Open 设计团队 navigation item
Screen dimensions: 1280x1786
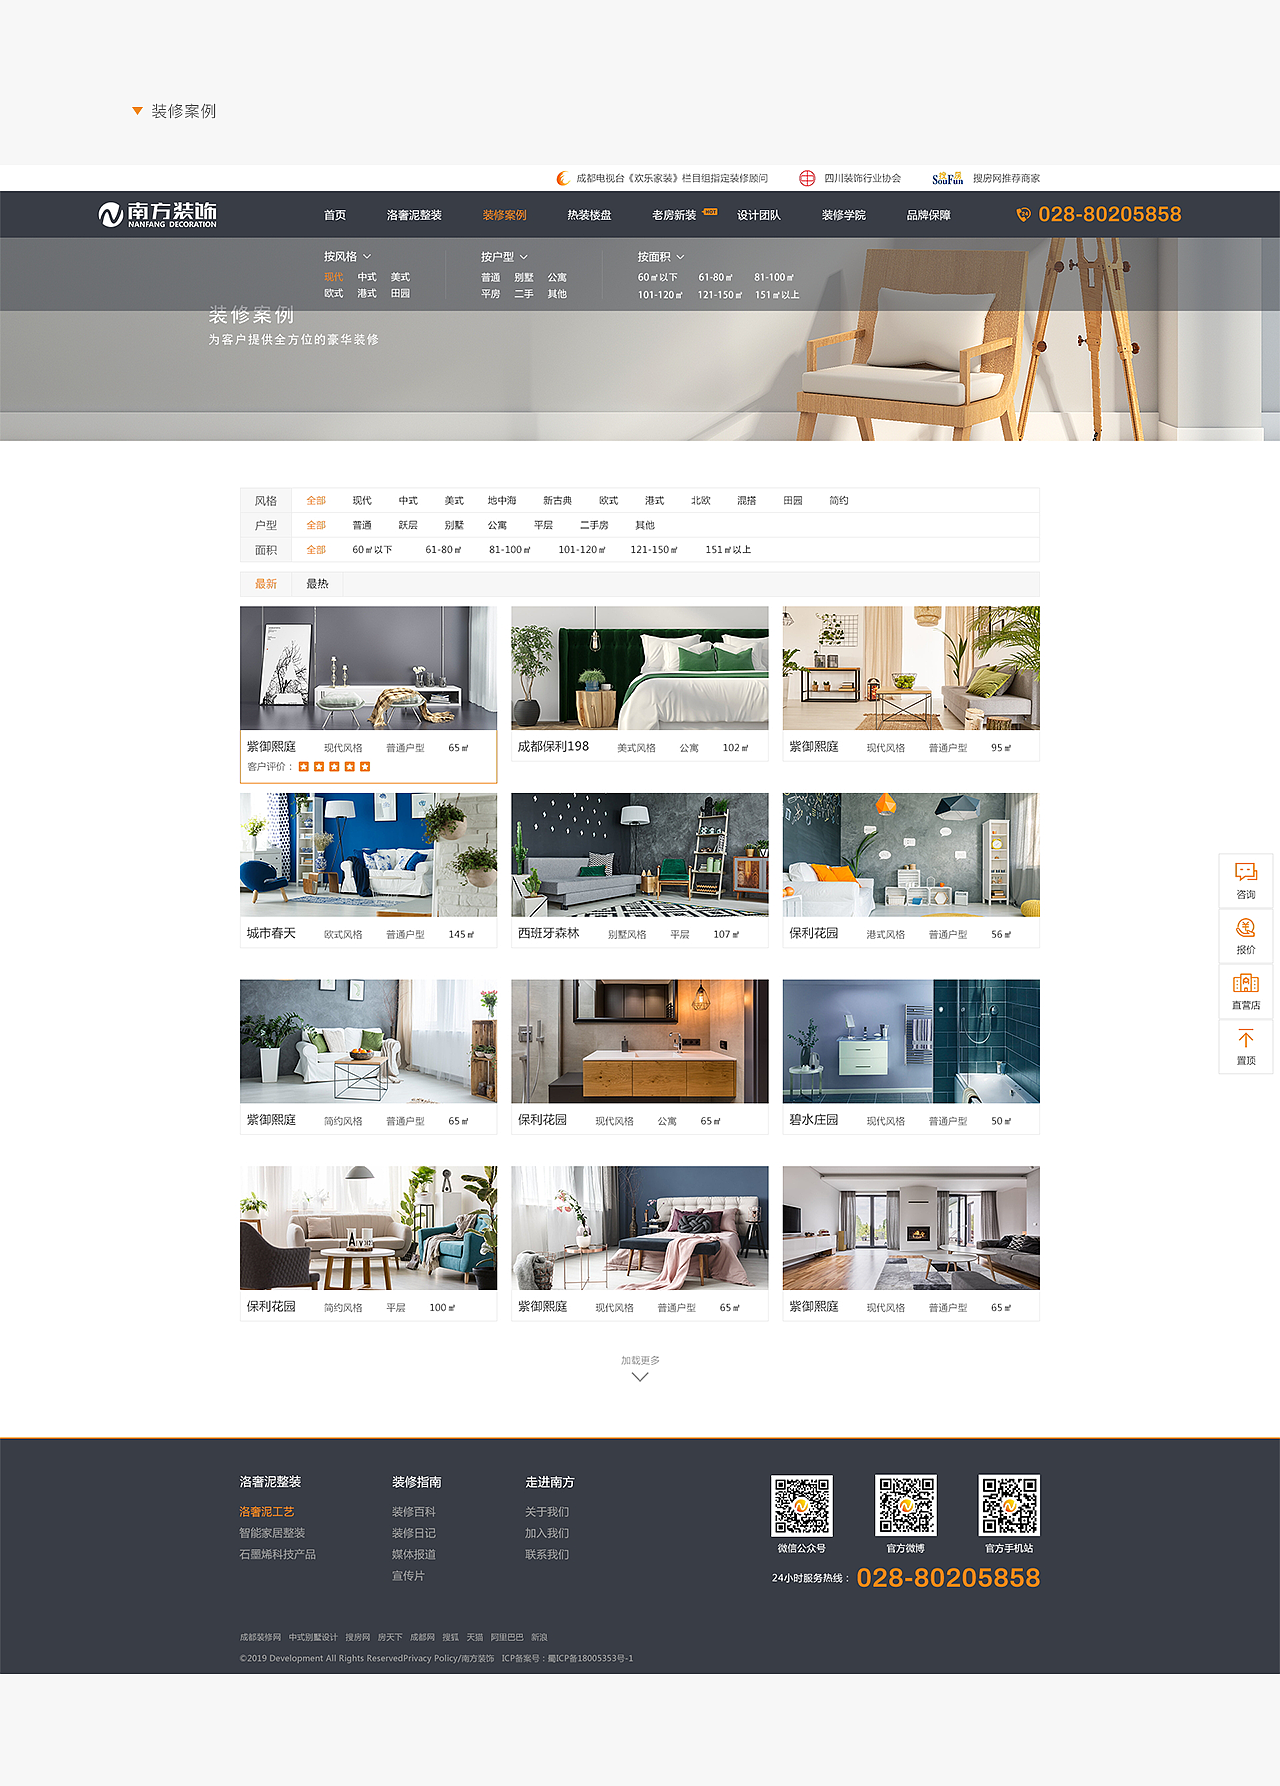(759, 215)
